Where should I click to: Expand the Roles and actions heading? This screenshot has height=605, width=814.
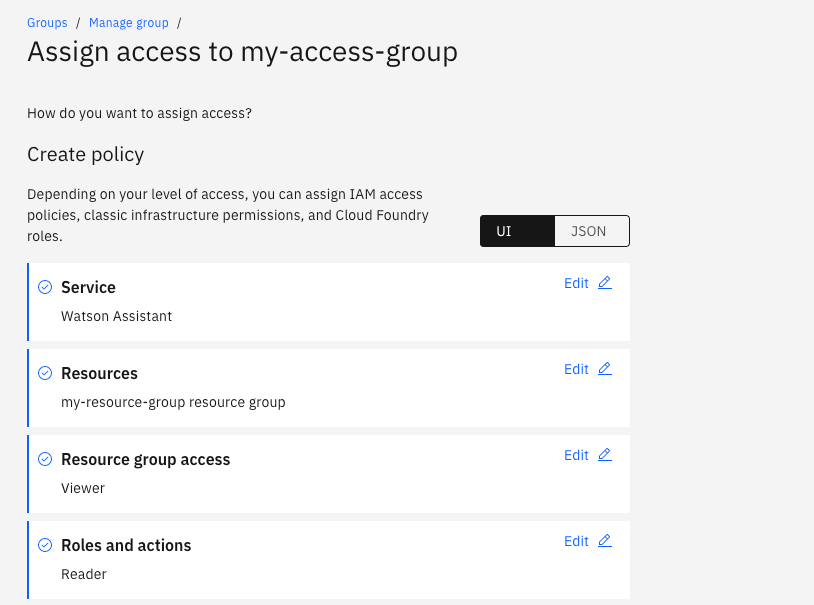tap(126, 545)
